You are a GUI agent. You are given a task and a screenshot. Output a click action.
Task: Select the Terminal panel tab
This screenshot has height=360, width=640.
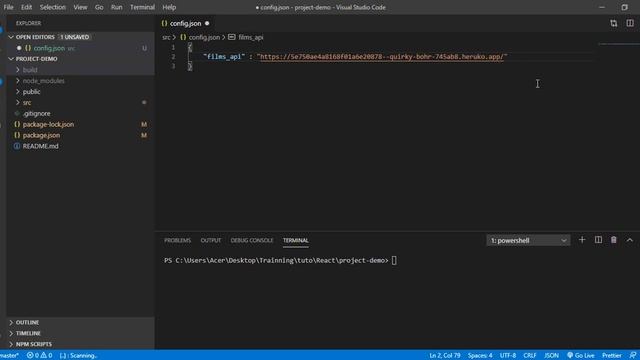point(296,240)
